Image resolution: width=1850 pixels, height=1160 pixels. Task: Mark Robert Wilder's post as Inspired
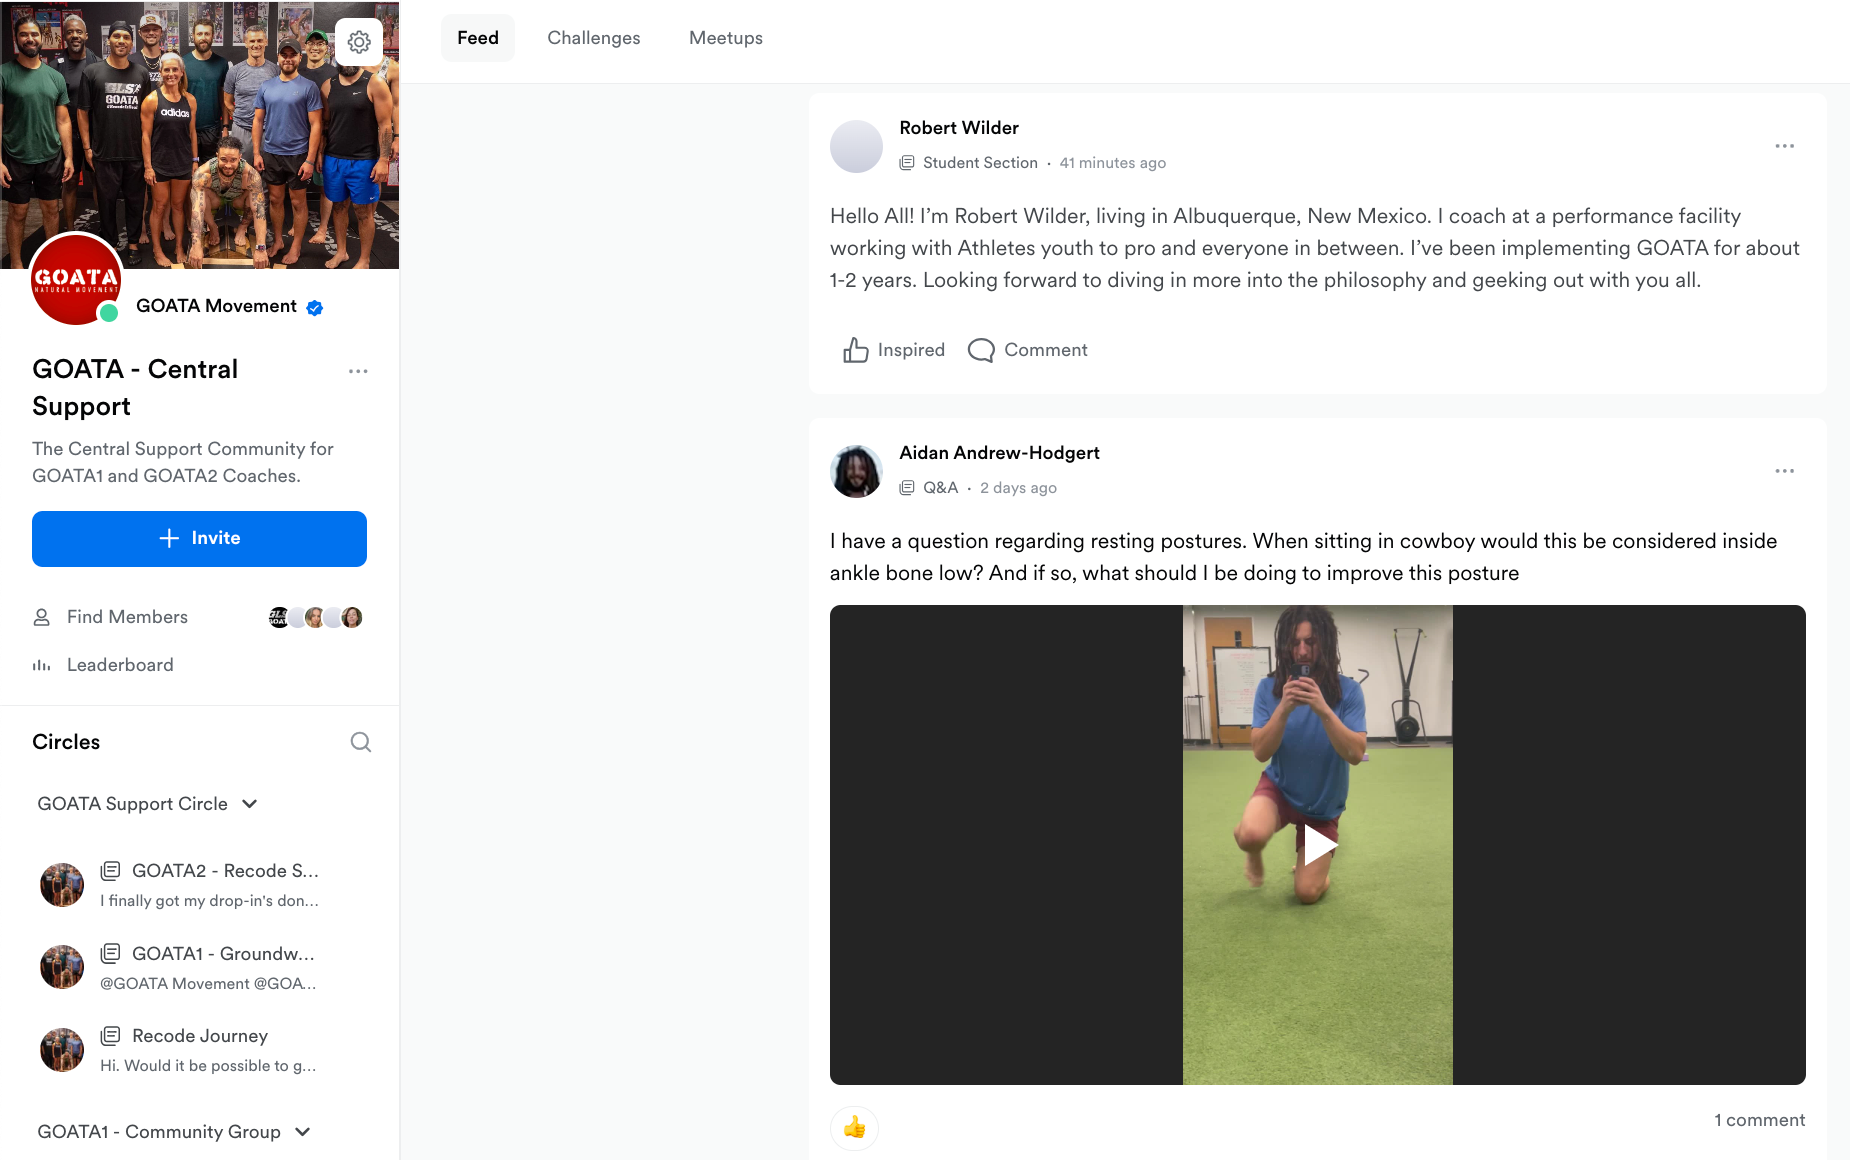click(x=893, y=350)
